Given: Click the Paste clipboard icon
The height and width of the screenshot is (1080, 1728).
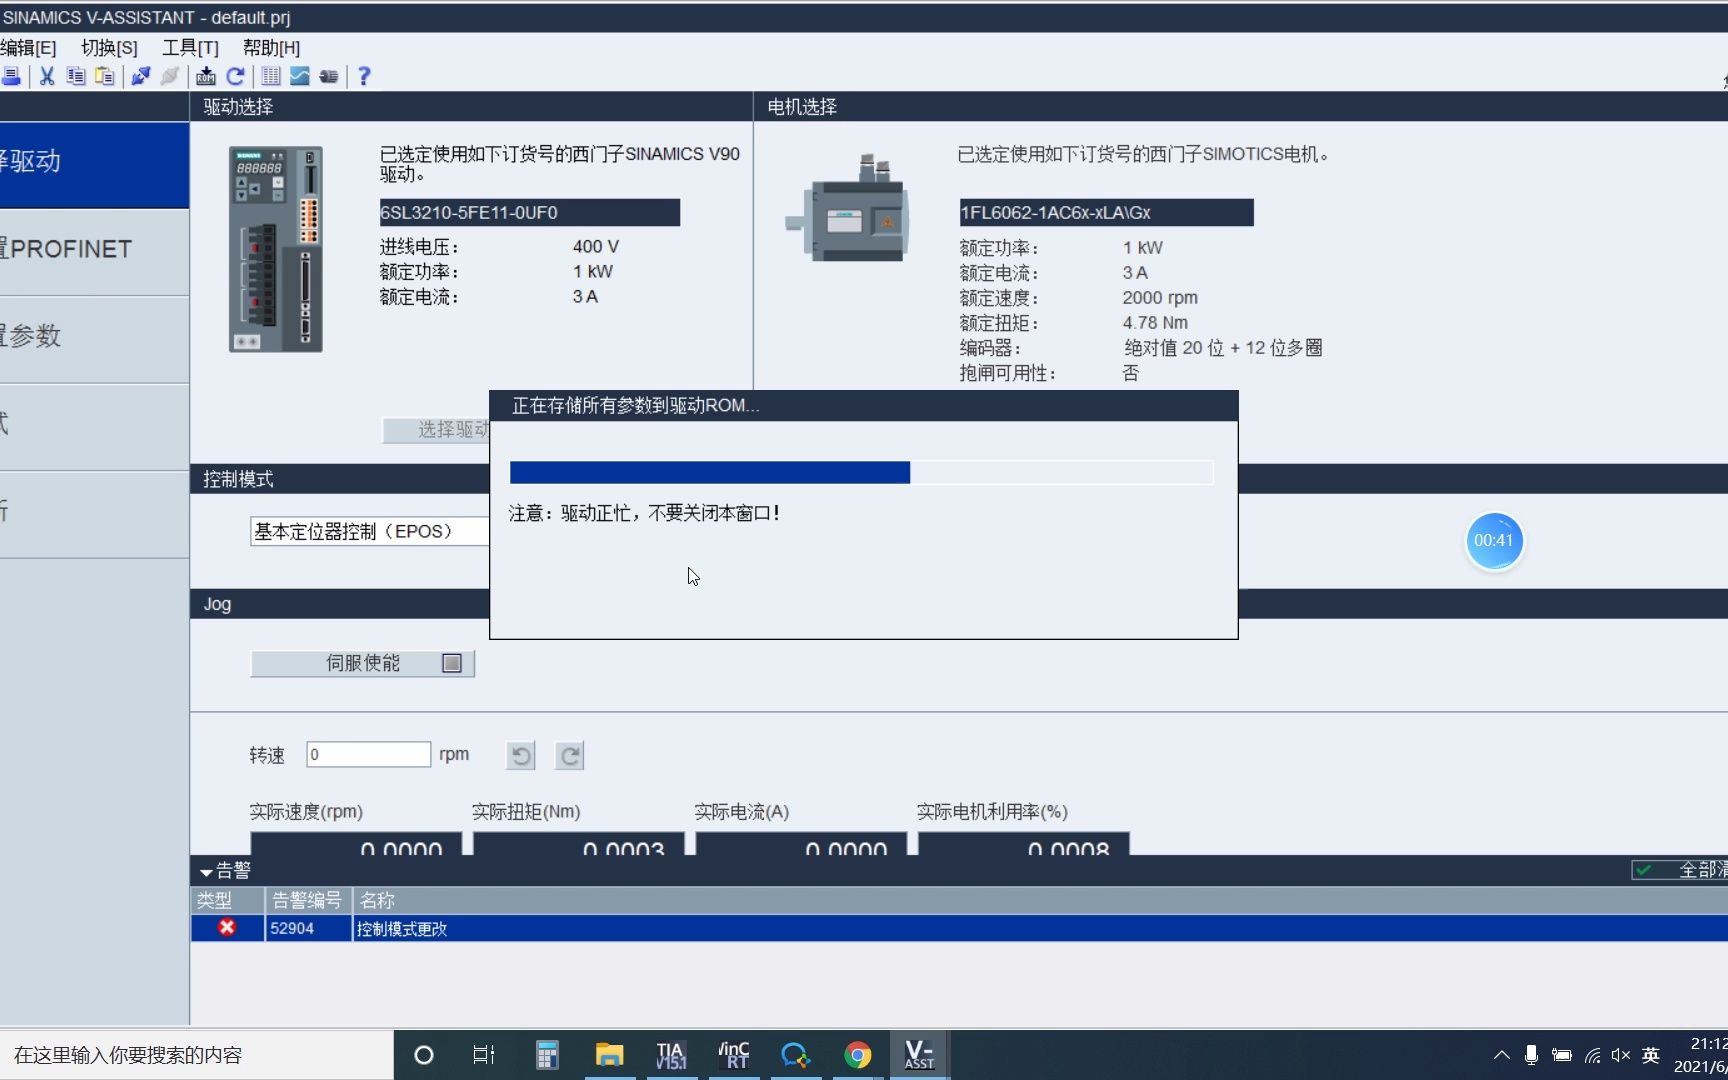Looking at the screenshot, I should 105,76.
